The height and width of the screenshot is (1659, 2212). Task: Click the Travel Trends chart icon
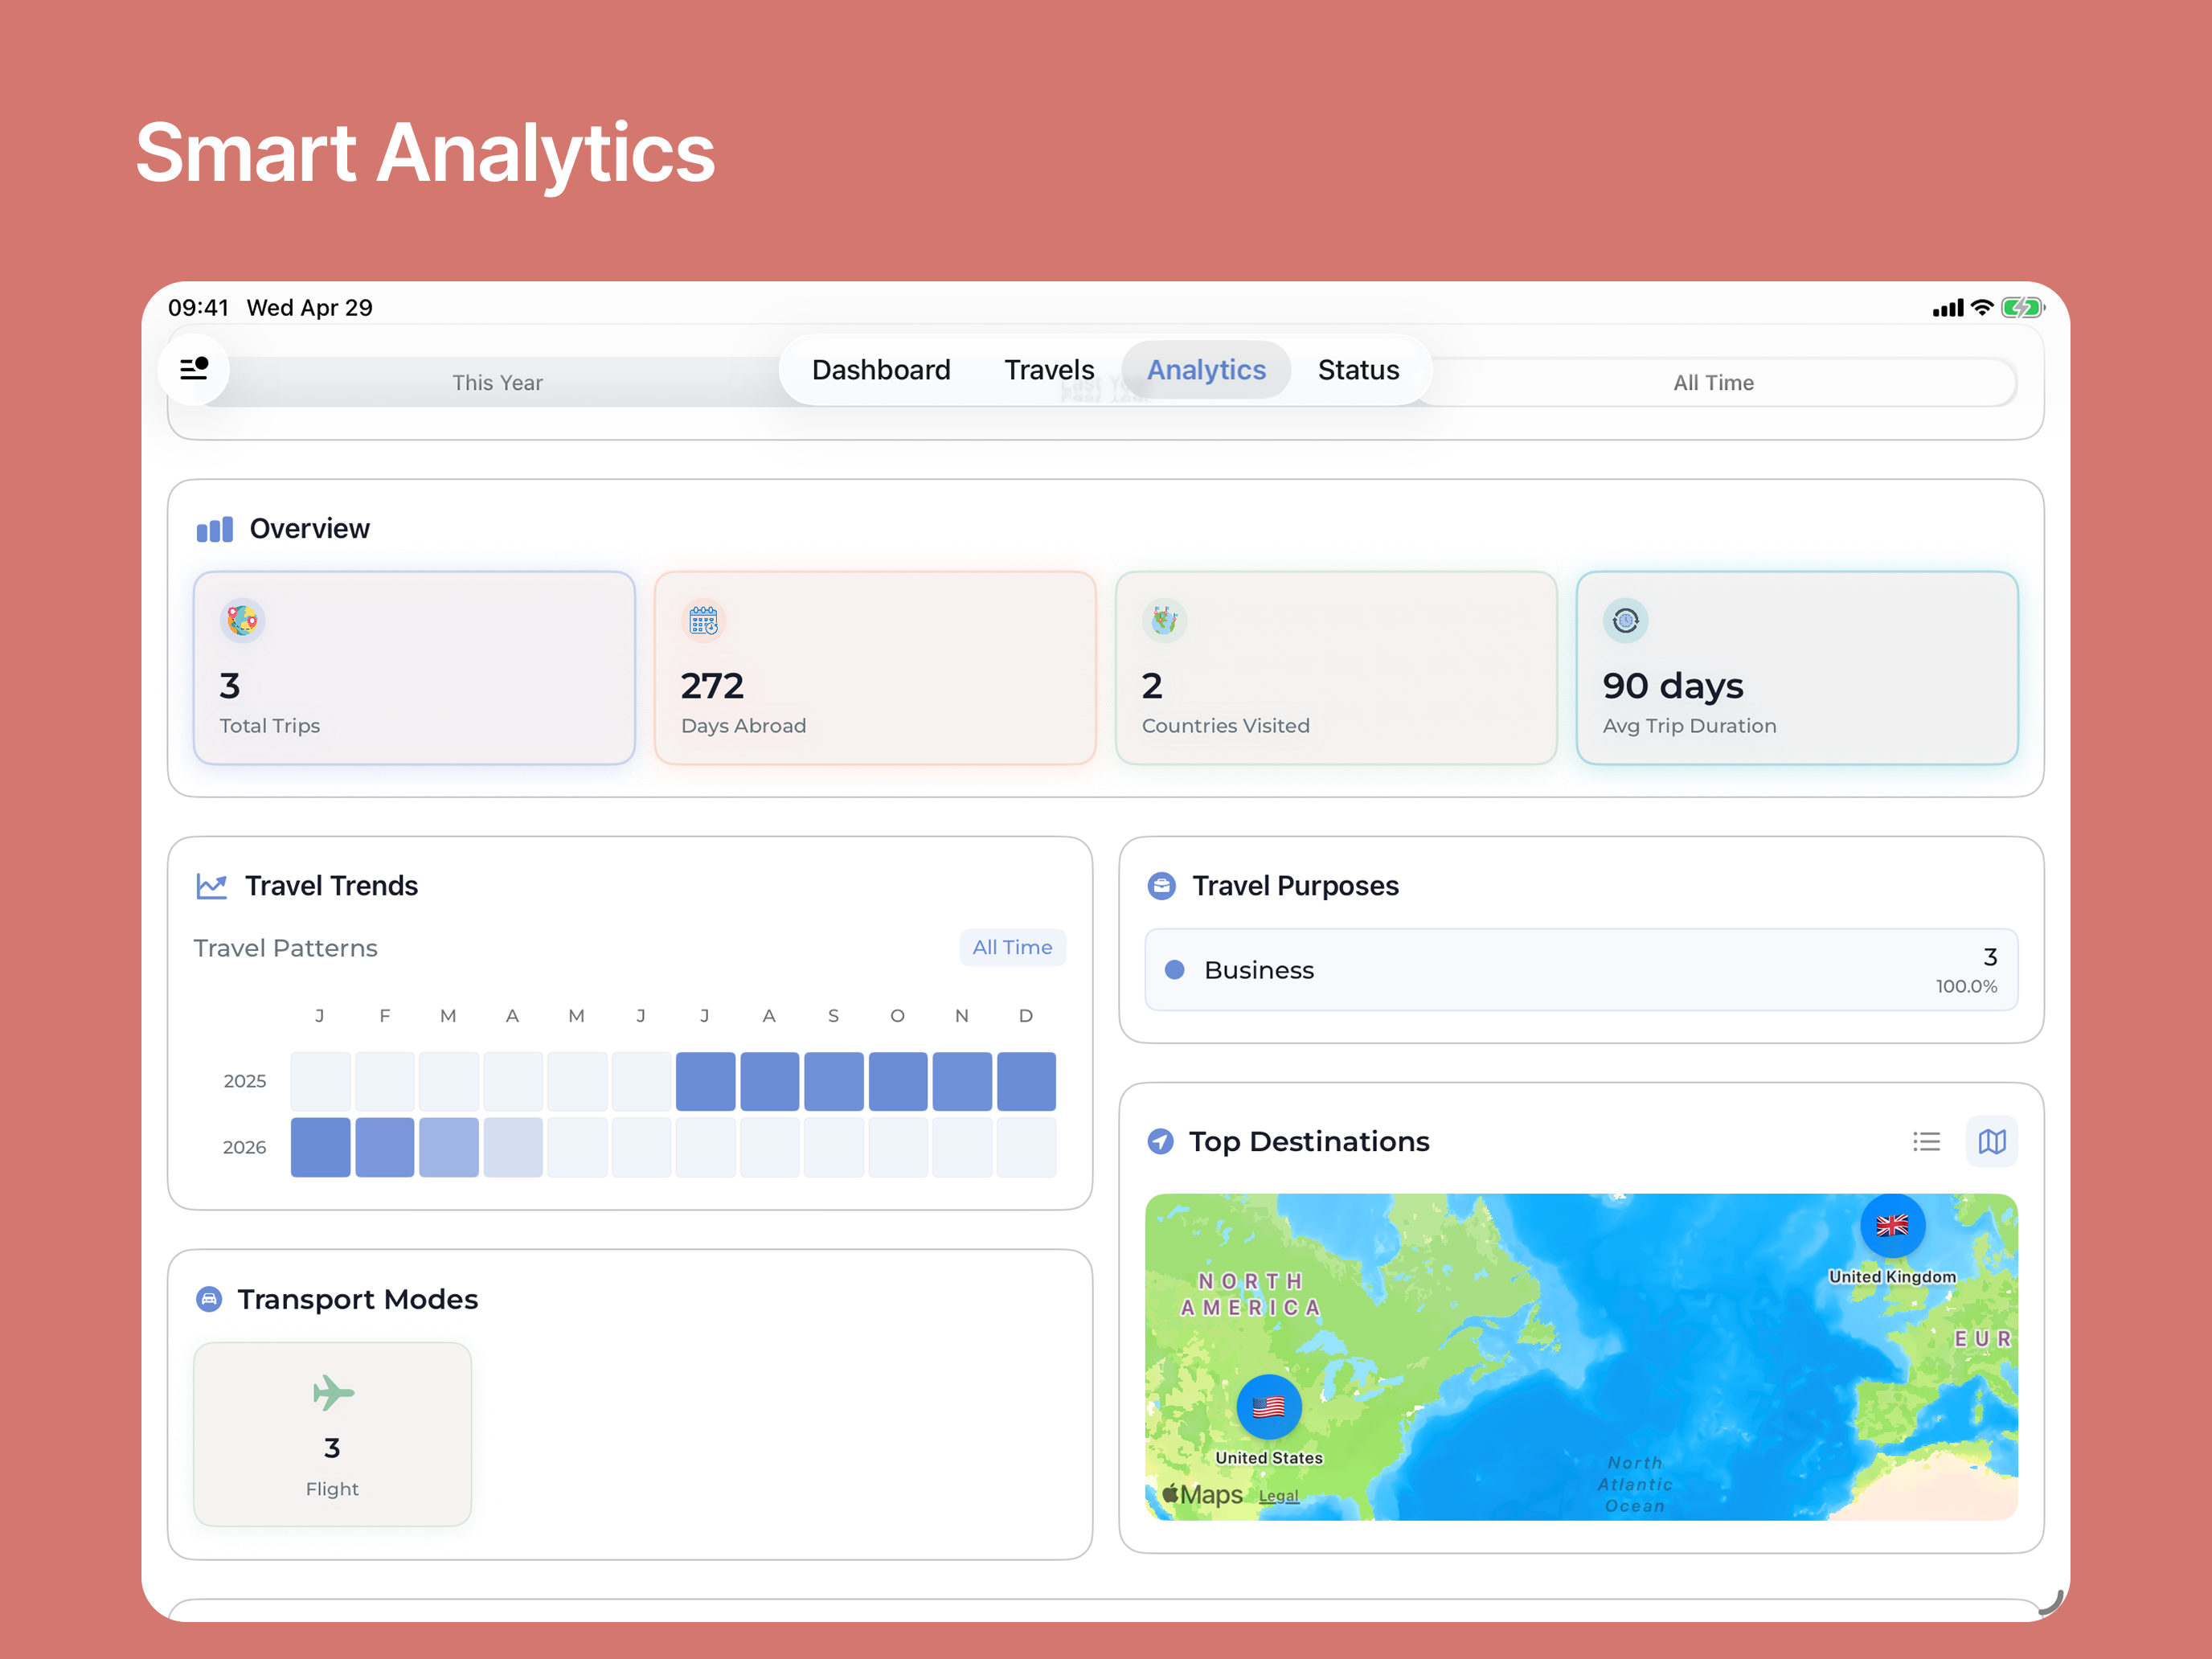(x=212, y=886)
